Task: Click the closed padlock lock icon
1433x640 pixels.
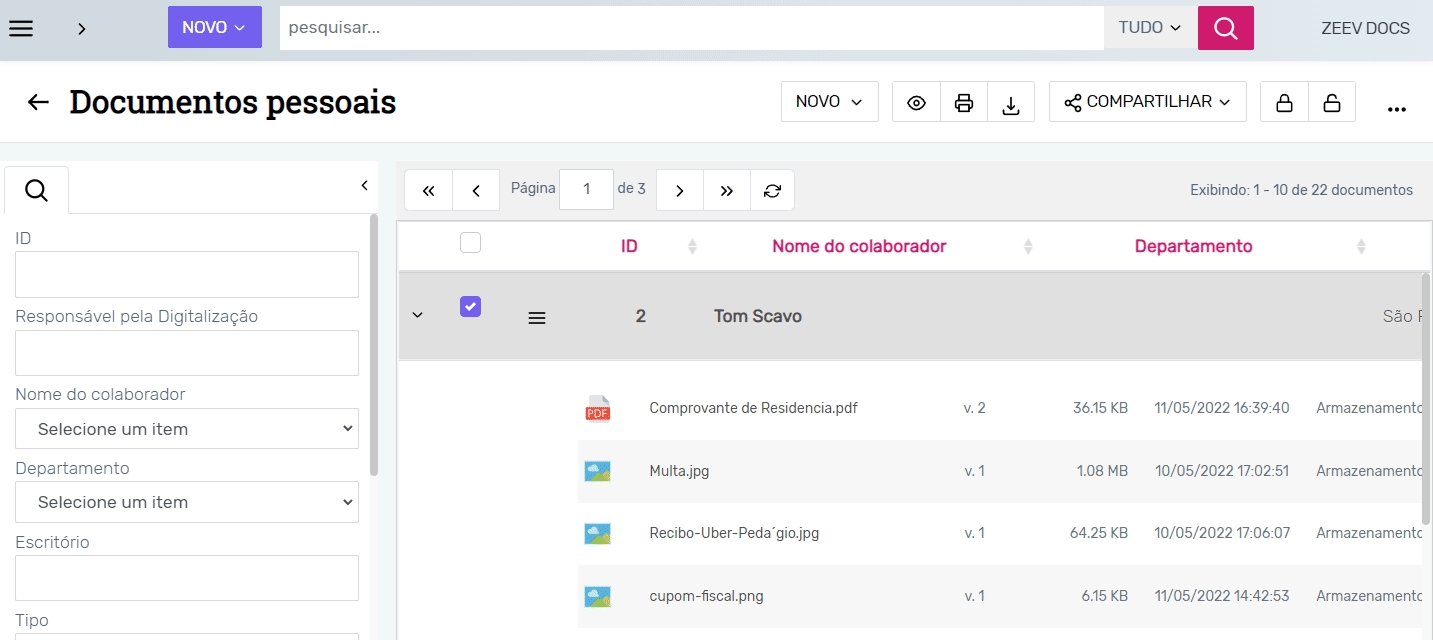Action: pyautogui.click(x=1284, y=102)
